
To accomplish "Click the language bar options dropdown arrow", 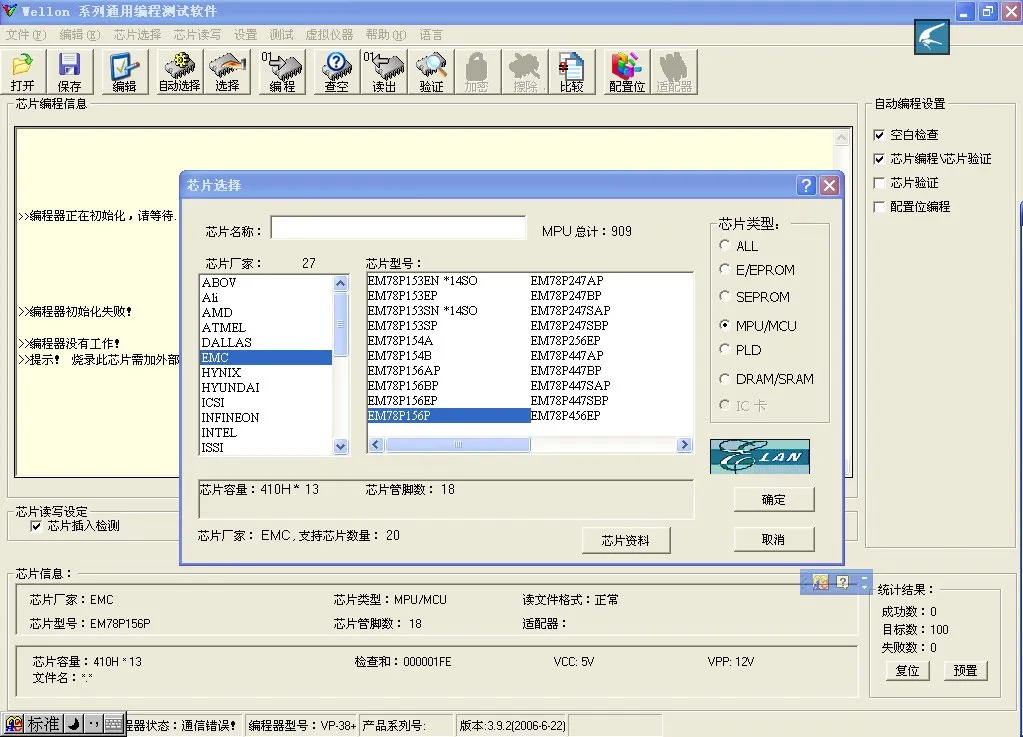I will [x=864, y=586].
